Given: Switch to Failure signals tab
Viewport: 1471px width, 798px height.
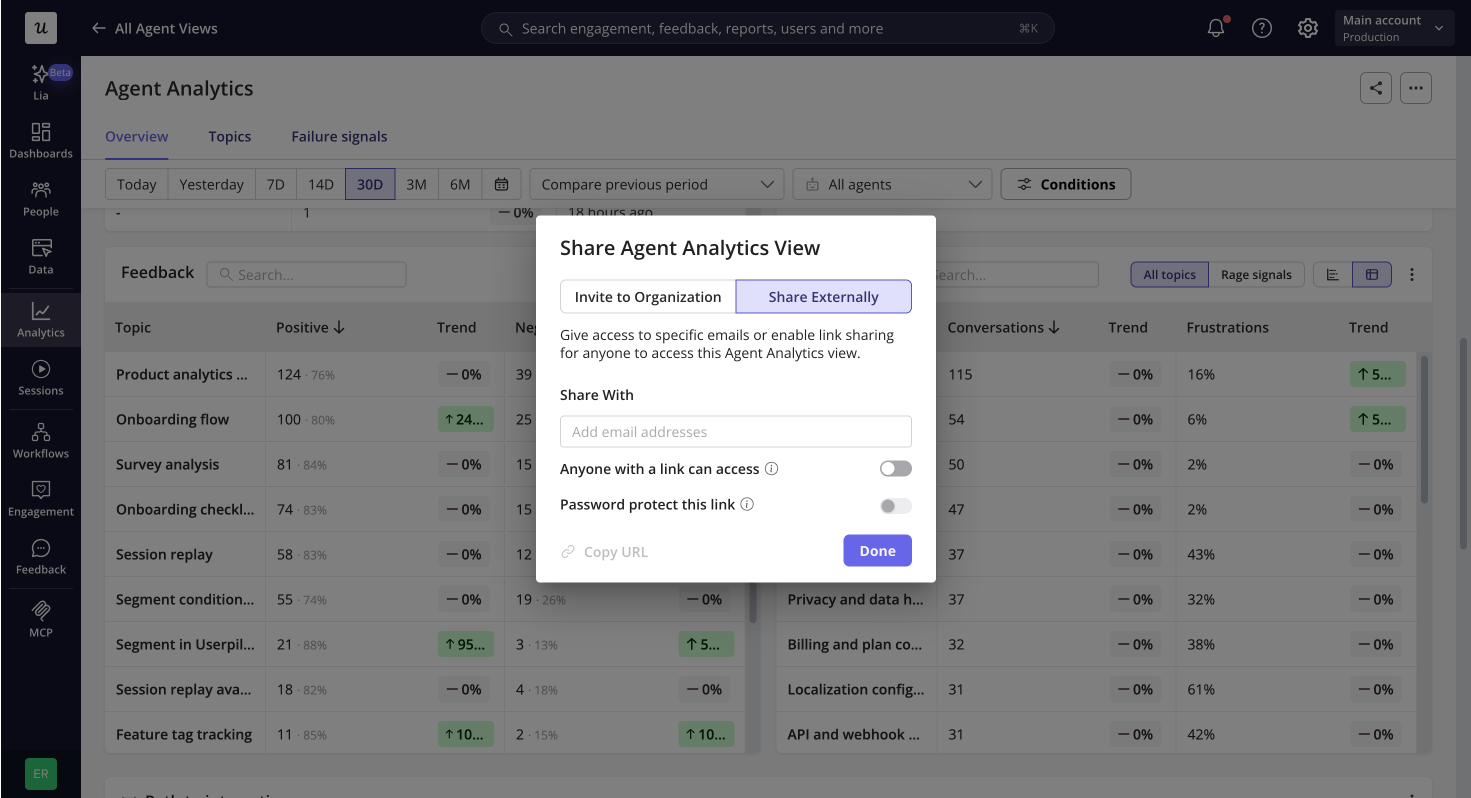Looking at the screenshot, I should (339, 137).
